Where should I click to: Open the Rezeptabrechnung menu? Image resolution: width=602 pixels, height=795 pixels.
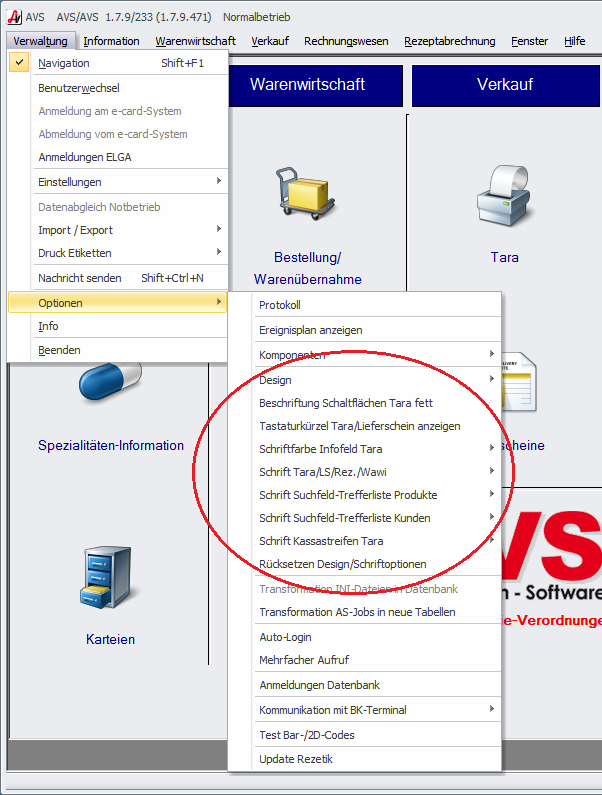coord(449,41)
